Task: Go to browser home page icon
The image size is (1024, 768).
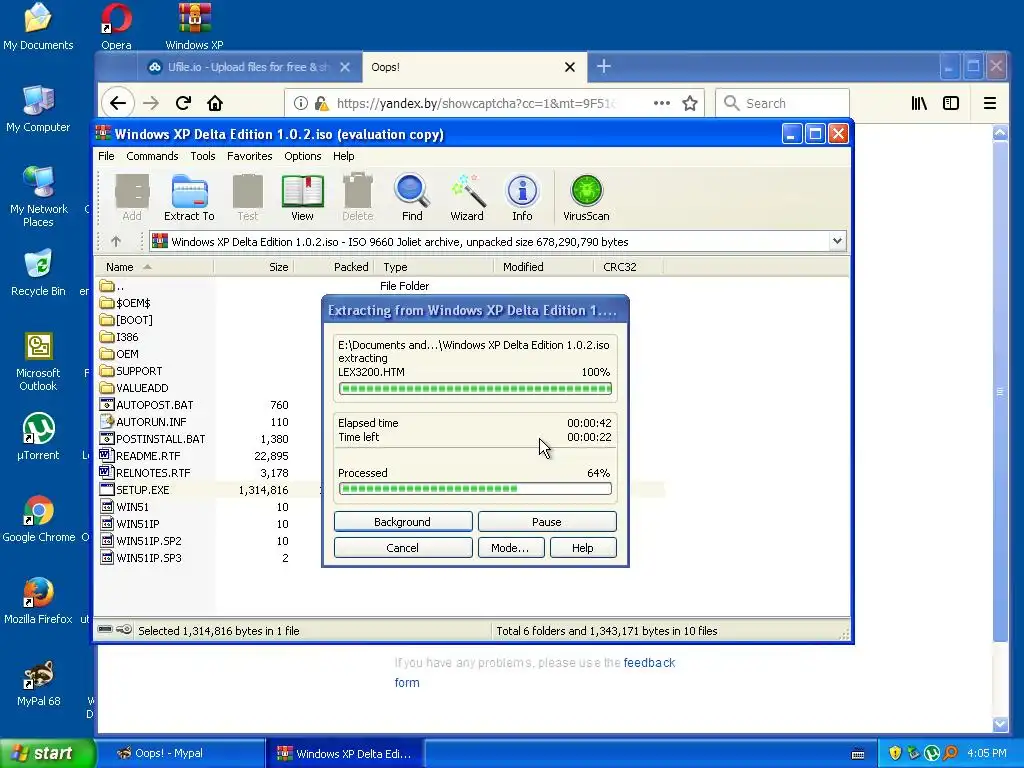Action: coord(215,103)
